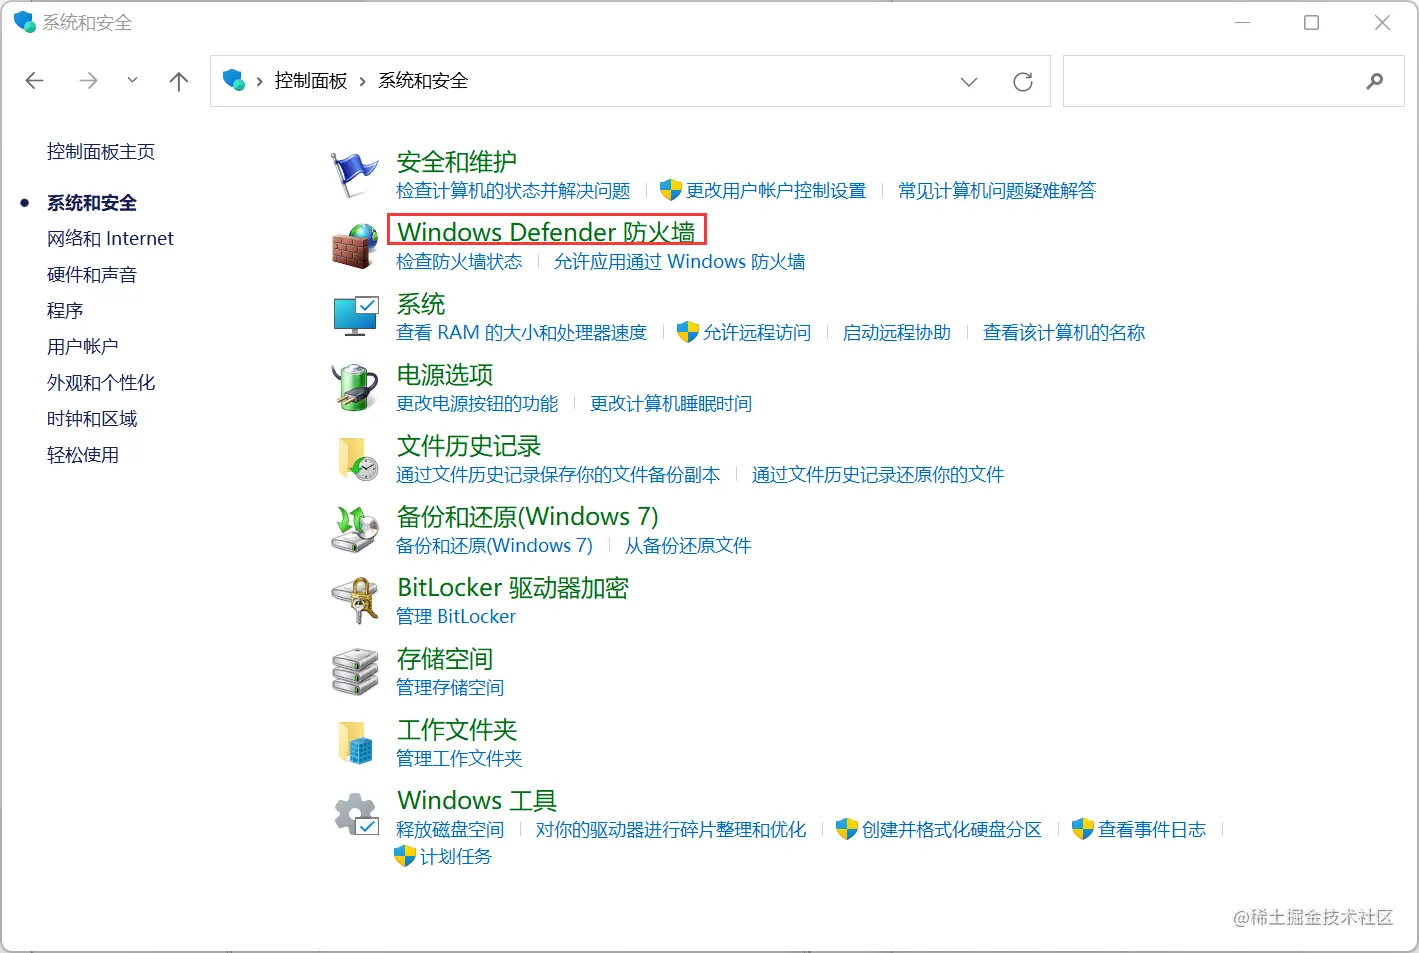The image size is (1419, 953).
Task: Click the Windows Tools gear icon
Action: [x=356, y=814]
